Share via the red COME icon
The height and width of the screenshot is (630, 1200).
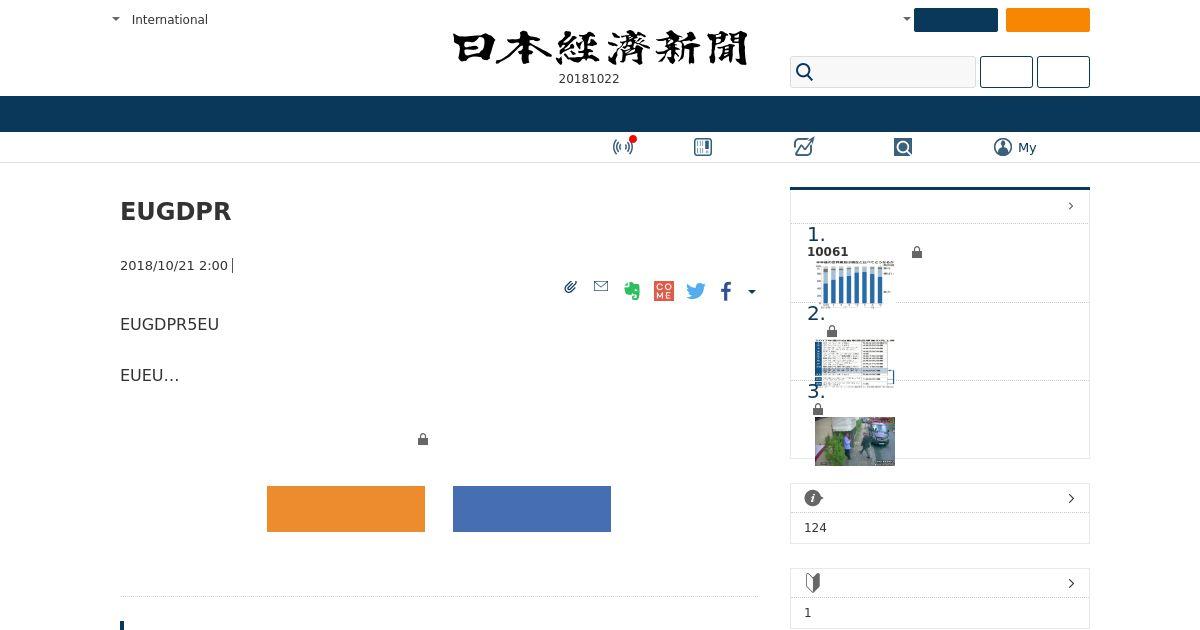[x=664, y=291]
